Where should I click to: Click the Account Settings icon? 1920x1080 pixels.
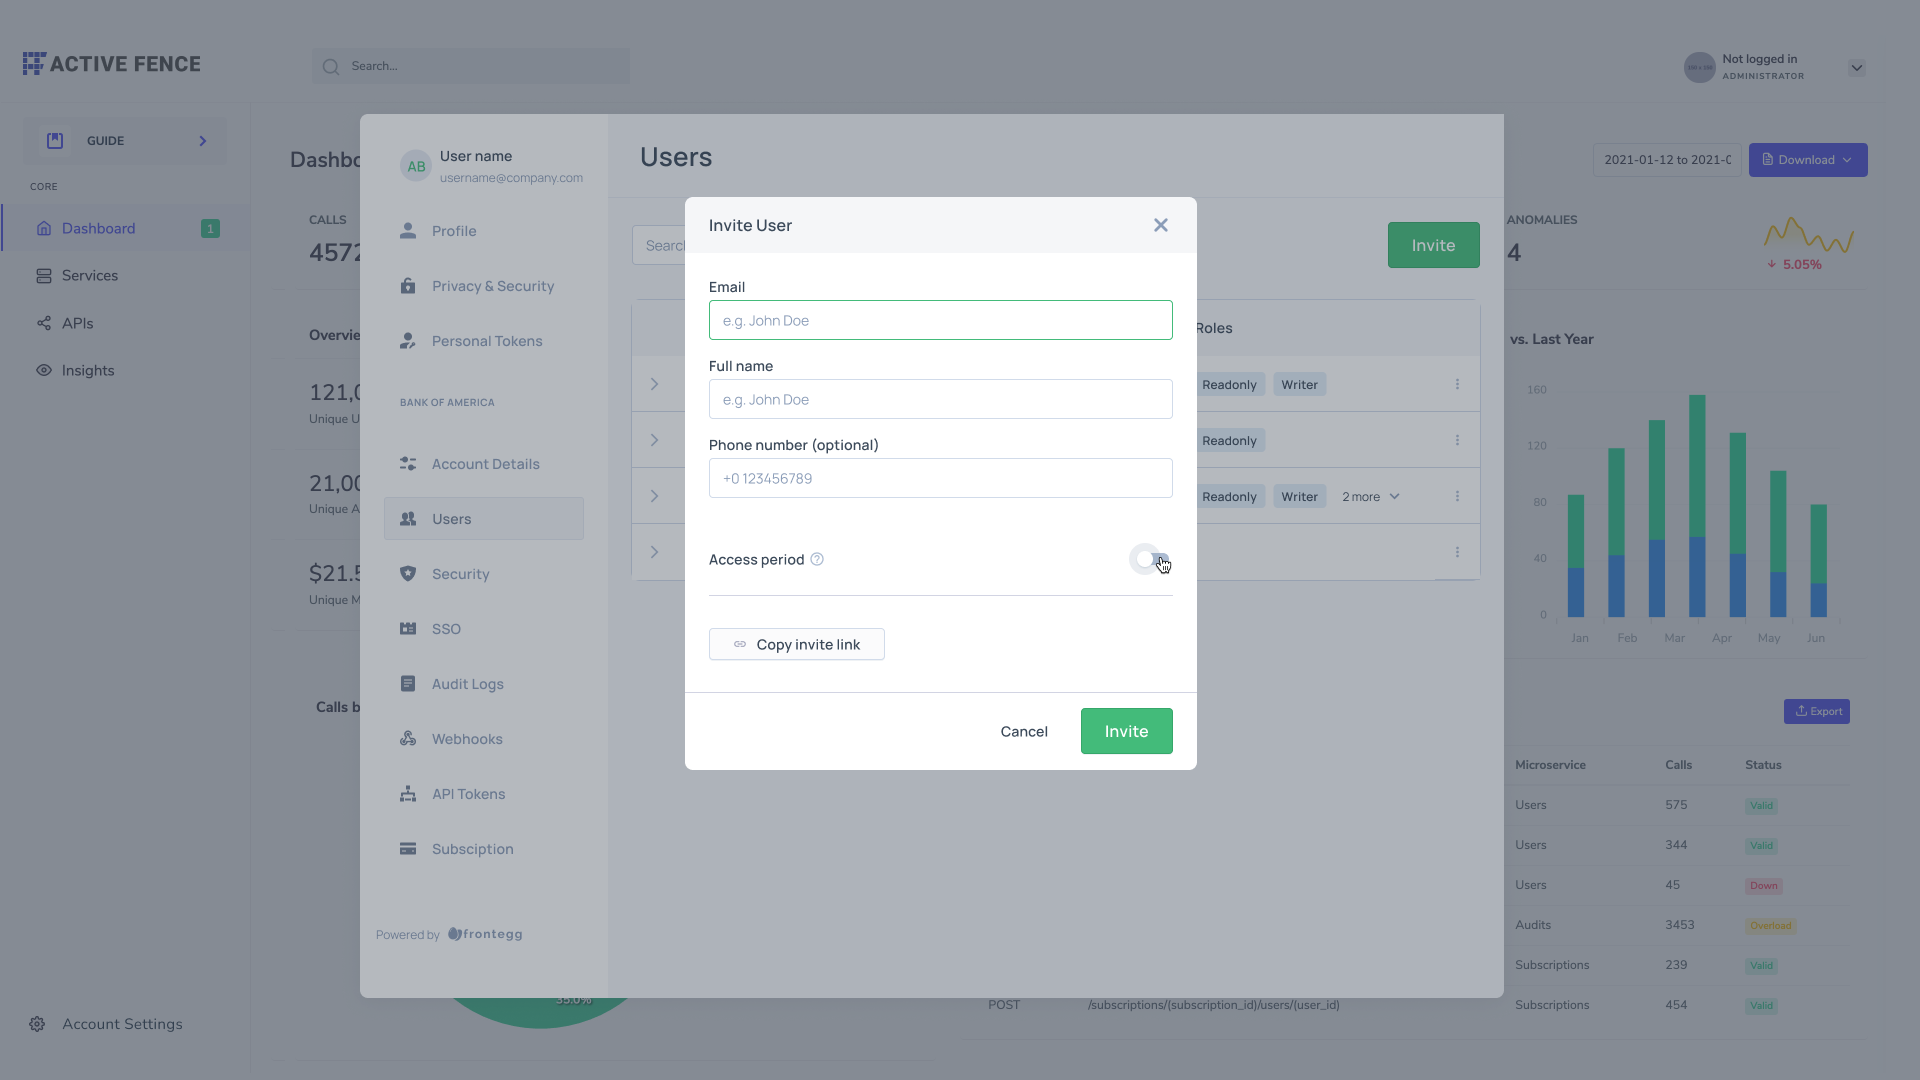tap(37, 1023)
